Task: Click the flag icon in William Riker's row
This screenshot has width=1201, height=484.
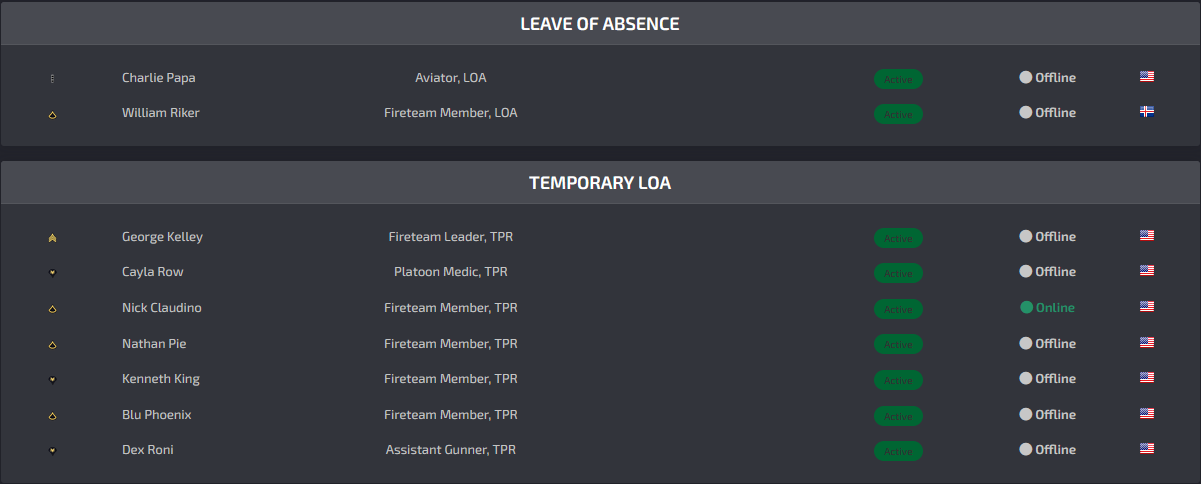Action: (x=1147, y=112)
